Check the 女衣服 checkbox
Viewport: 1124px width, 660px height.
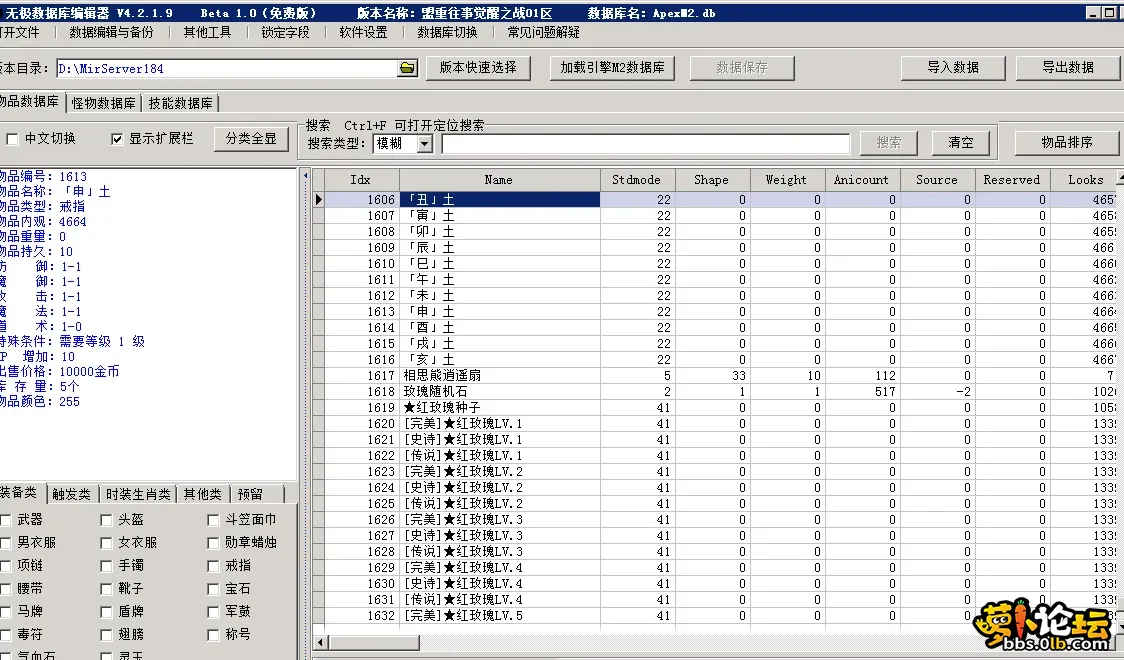click(106, 542)
